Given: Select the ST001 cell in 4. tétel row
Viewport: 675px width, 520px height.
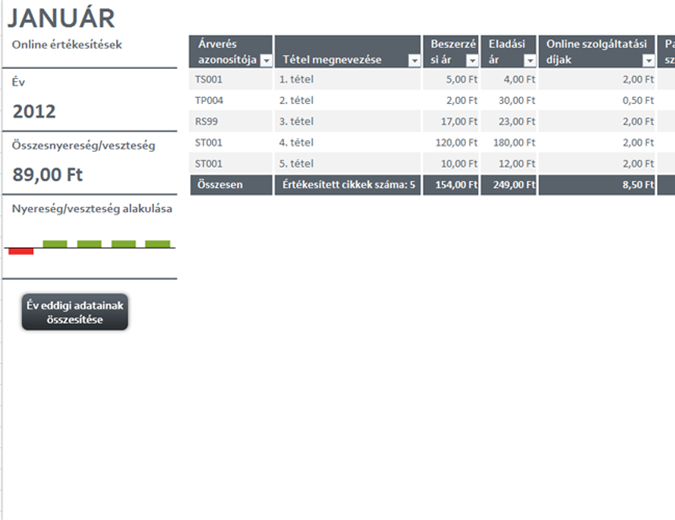Looking at the screenshot, I should 231,143.
